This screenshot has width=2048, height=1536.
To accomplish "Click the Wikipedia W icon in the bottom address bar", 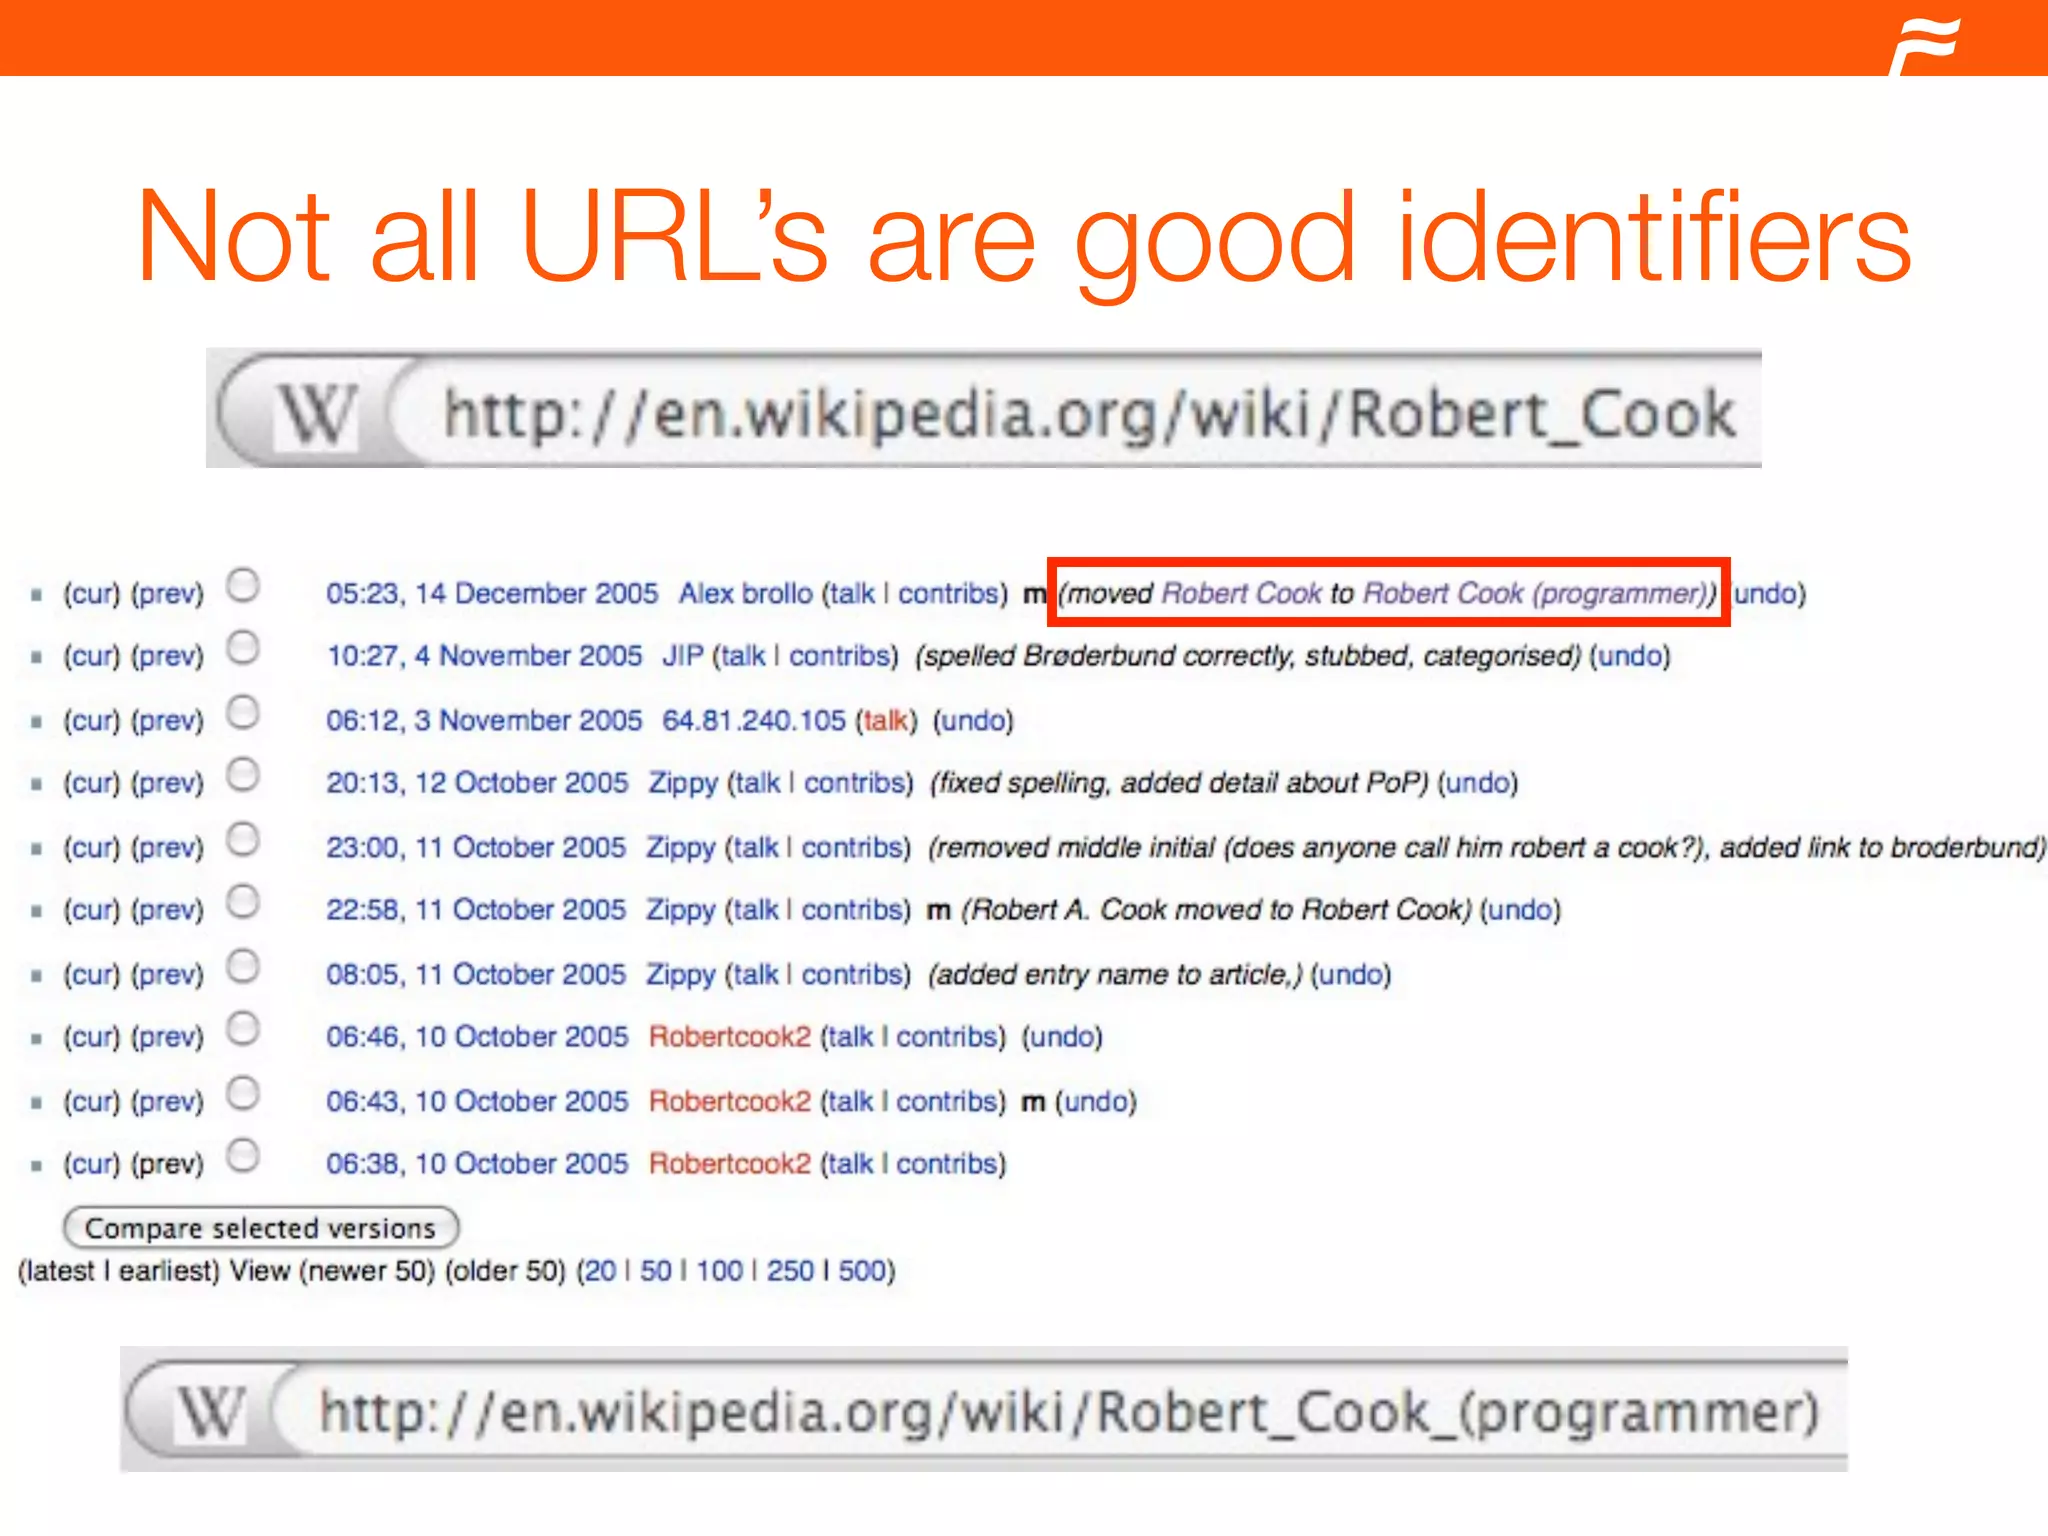I will coord(212,1412).
